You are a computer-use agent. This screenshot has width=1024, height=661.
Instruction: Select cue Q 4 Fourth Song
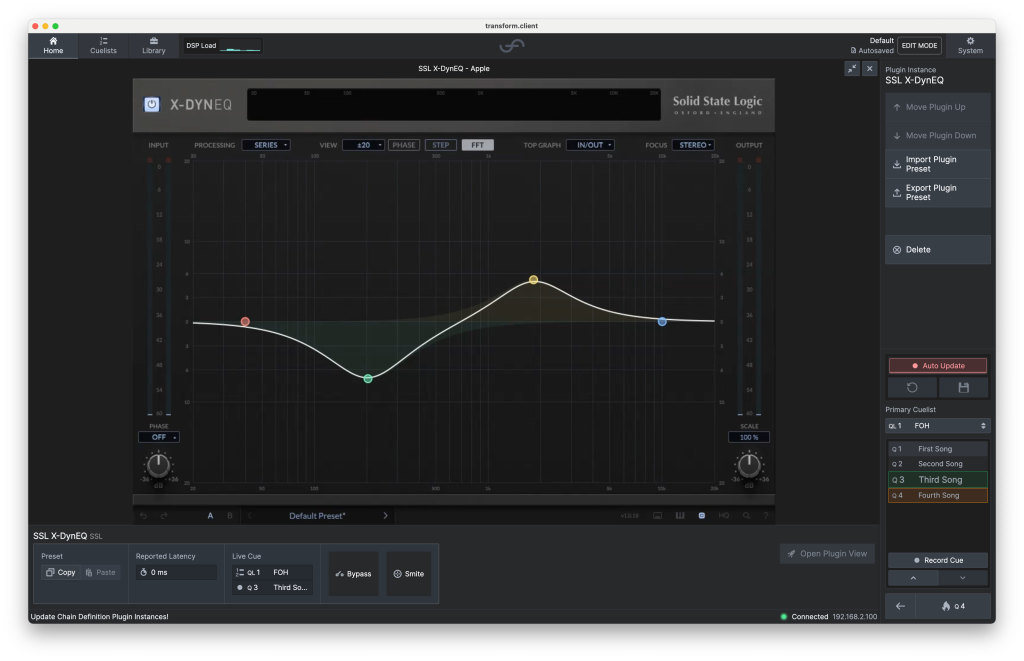[x=938, y=496]
